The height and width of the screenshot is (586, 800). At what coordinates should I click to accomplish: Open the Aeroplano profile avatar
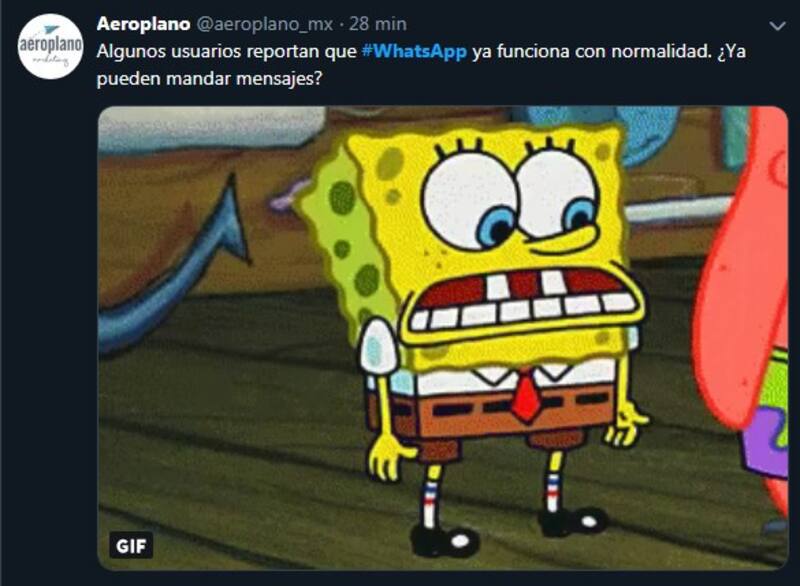coord(50,46)
